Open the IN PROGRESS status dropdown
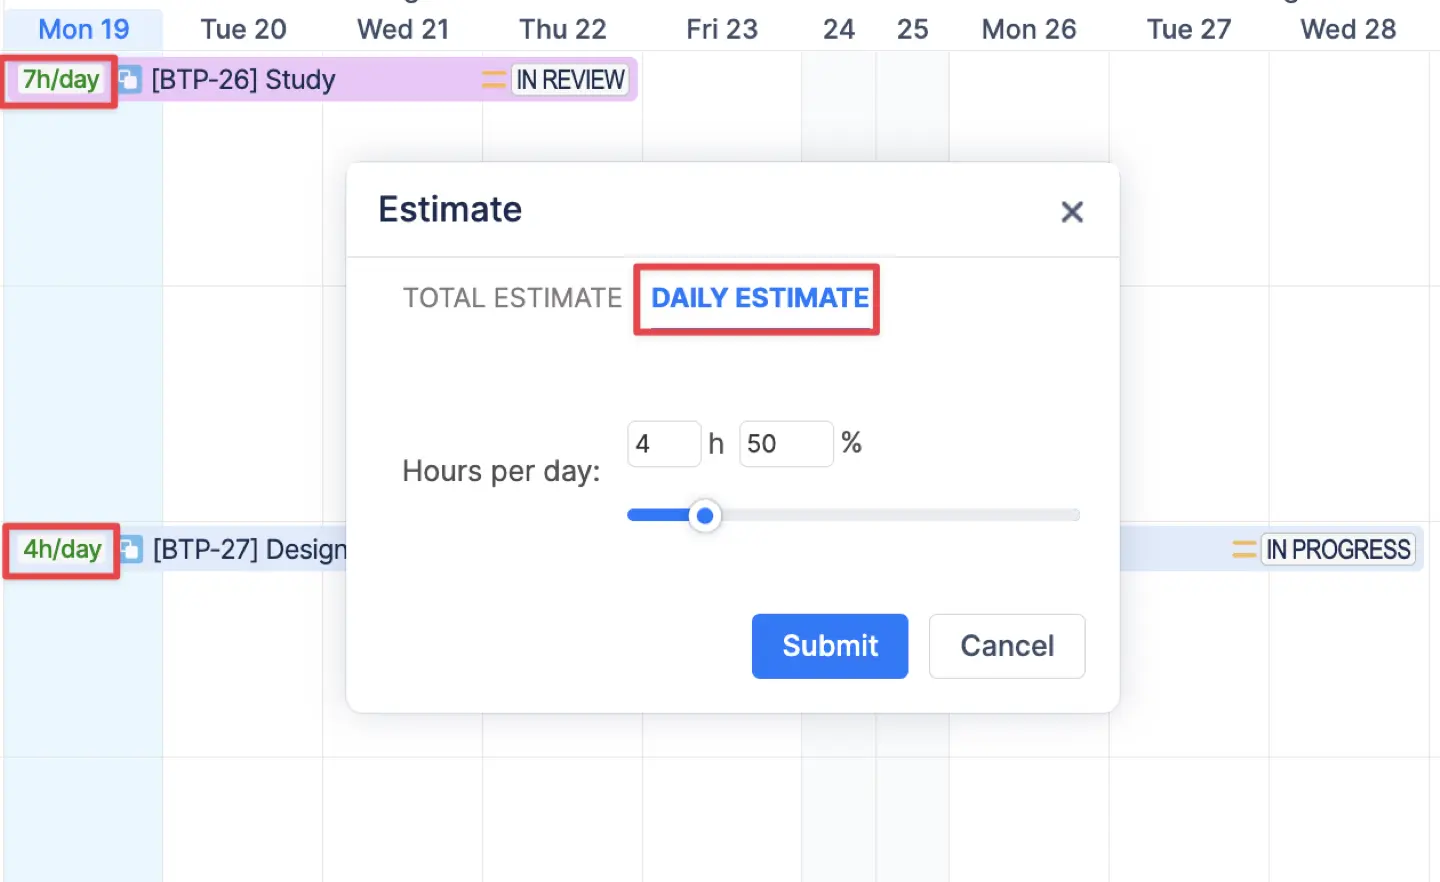1440x882 pixels. pos(1339,549)
